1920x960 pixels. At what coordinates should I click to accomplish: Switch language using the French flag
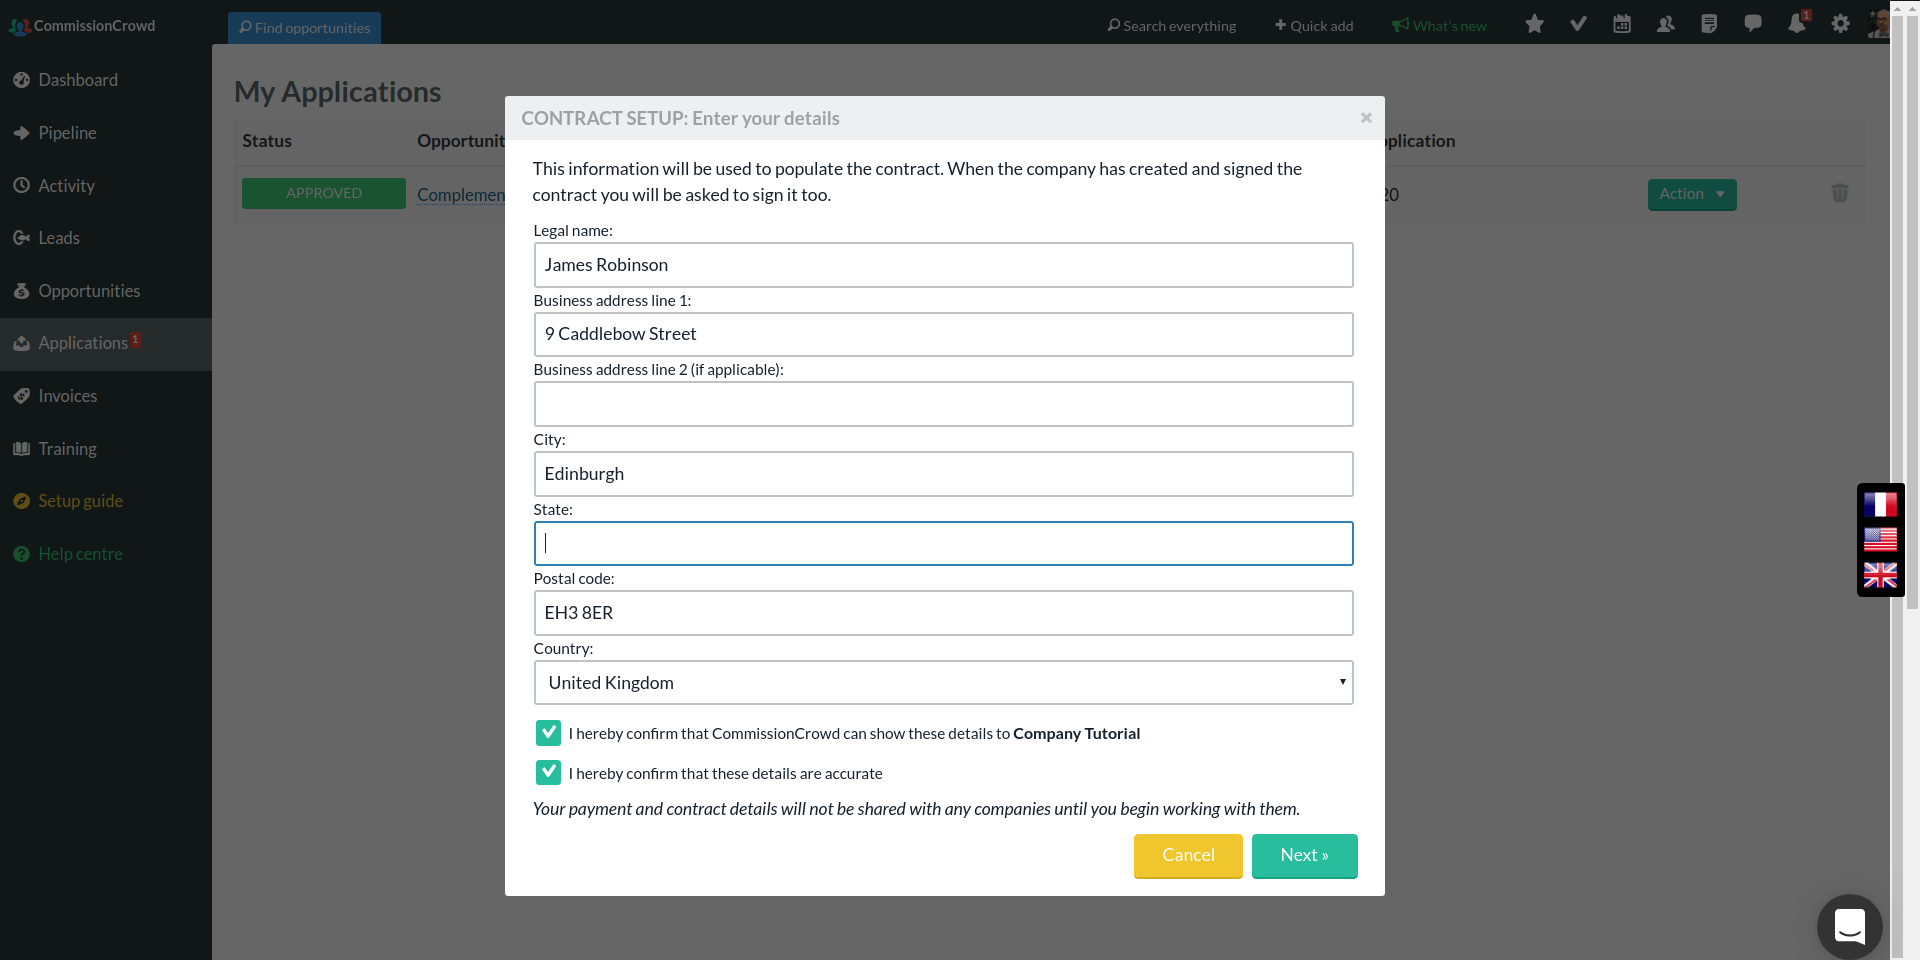pos(1880,505)
